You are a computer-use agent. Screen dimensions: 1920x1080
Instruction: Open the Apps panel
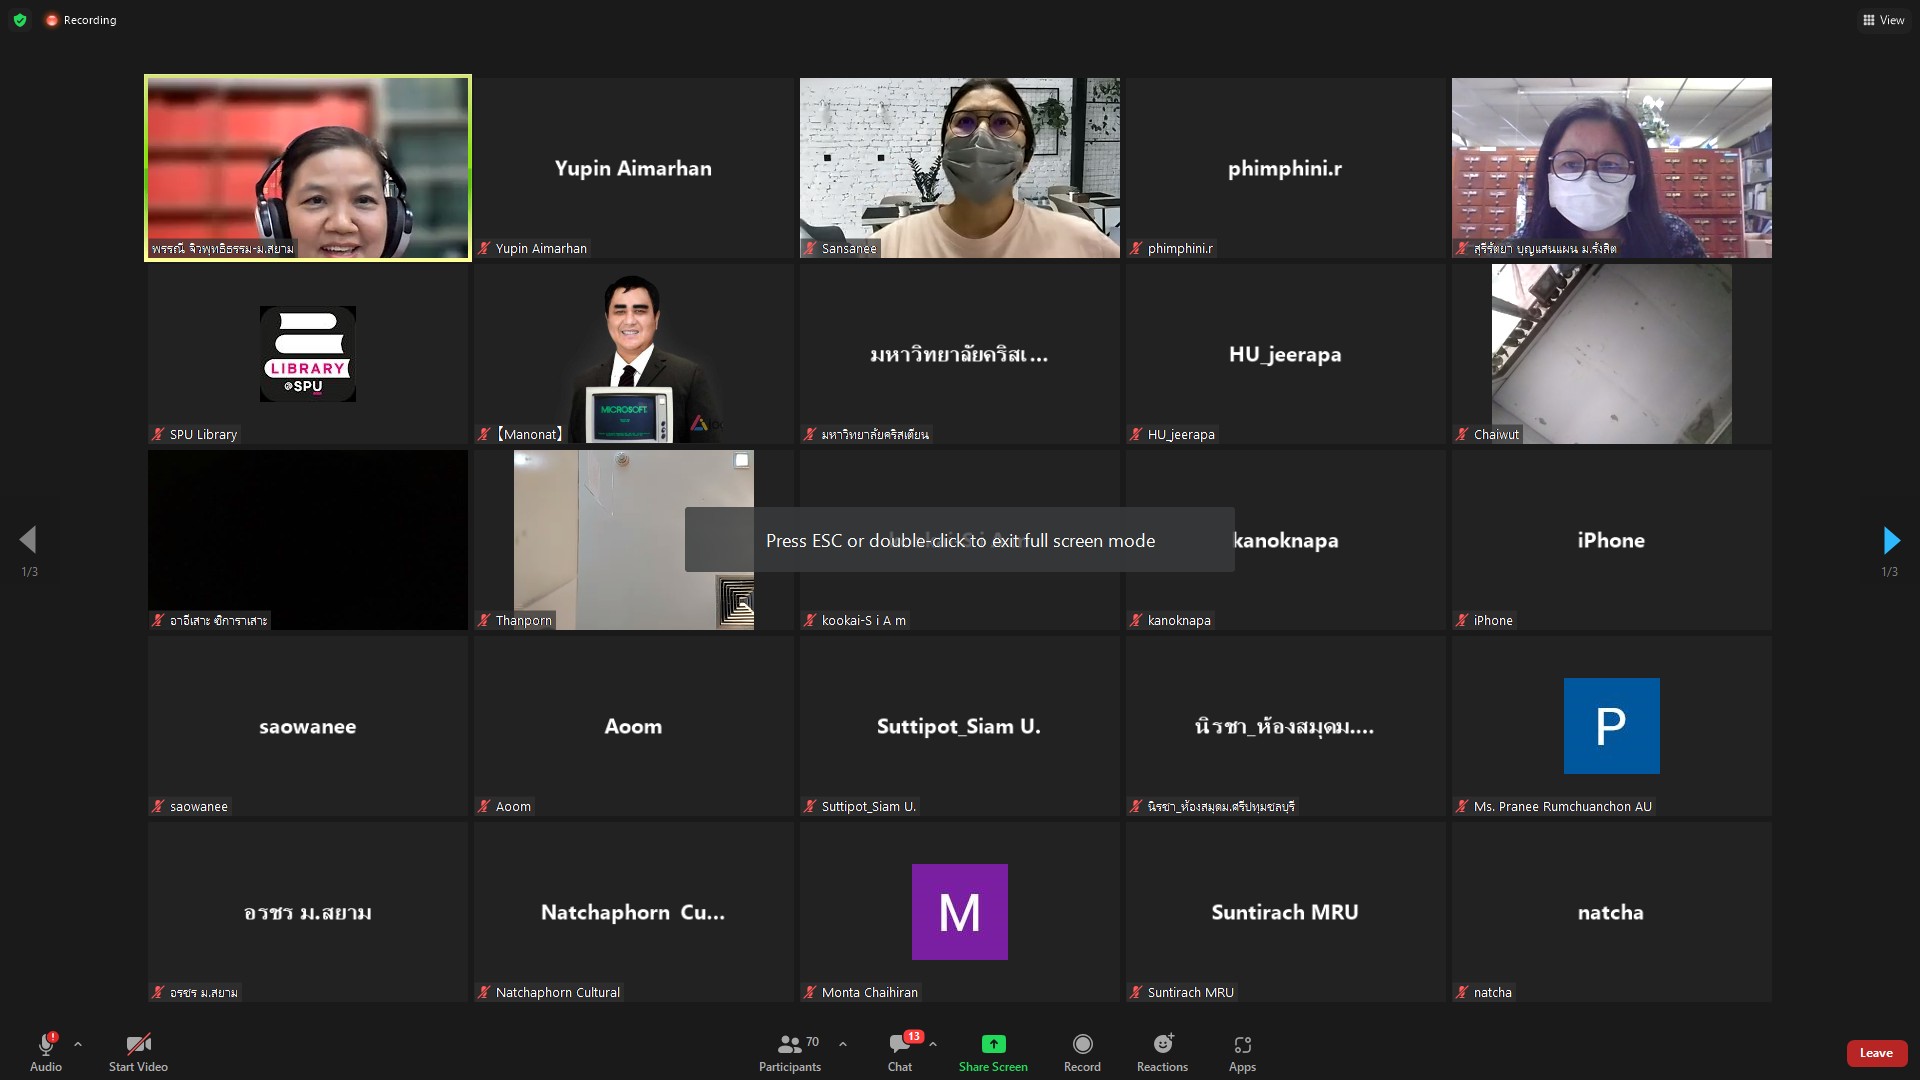click(x=1242, y=1045)
